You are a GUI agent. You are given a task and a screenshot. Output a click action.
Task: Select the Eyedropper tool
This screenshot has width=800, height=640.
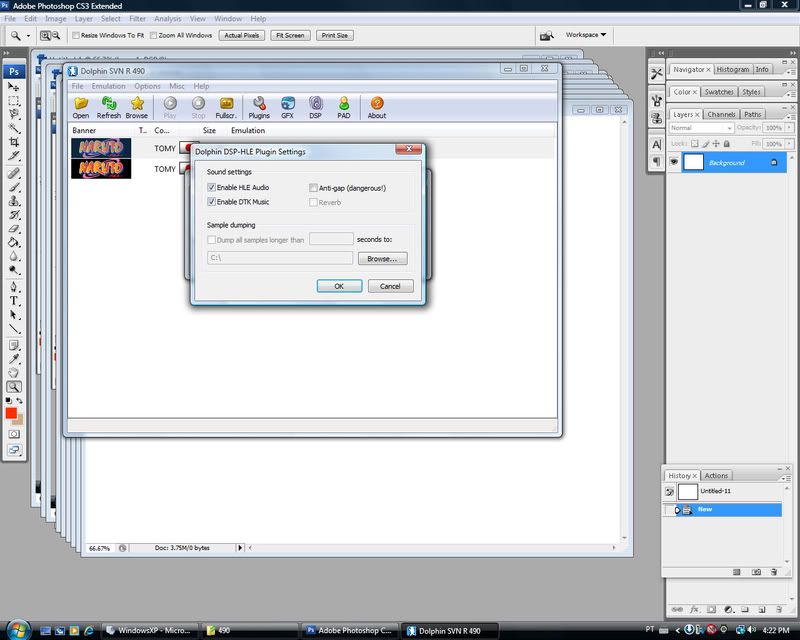13,359
